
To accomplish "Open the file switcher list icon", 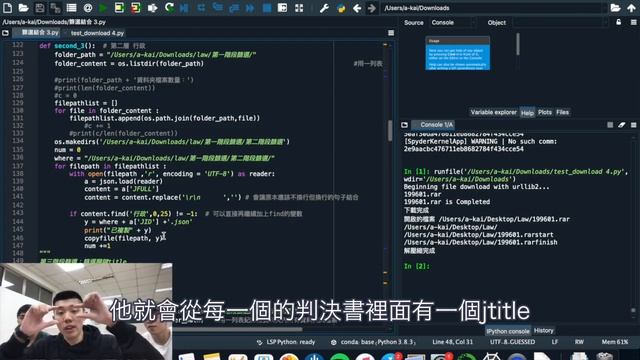I will pos(71,8).
